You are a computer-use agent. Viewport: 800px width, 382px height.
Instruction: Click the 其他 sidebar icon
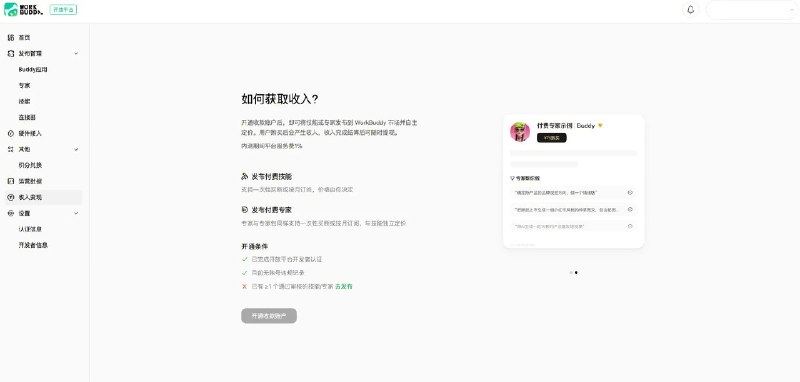(x=11, y=149)
